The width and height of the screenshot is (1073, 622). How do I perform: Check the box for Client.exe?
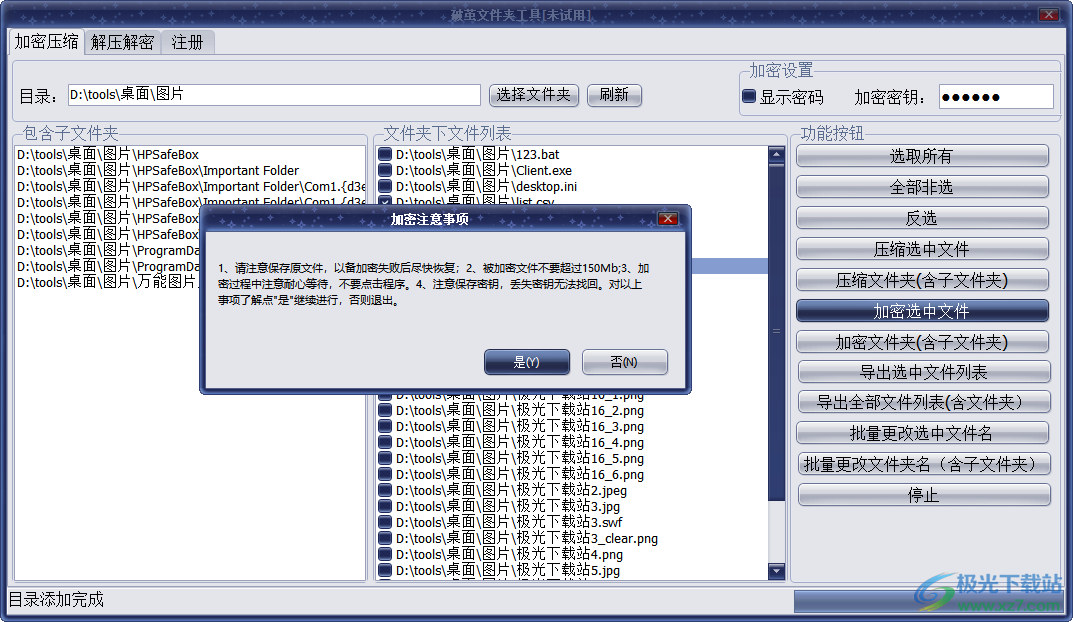point(385,170)
